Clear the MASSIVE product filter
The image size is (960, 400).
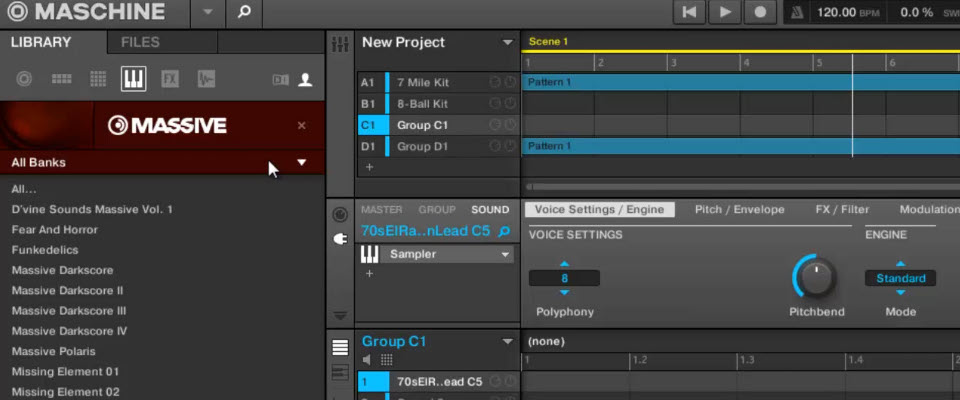[x=301, y=126]
